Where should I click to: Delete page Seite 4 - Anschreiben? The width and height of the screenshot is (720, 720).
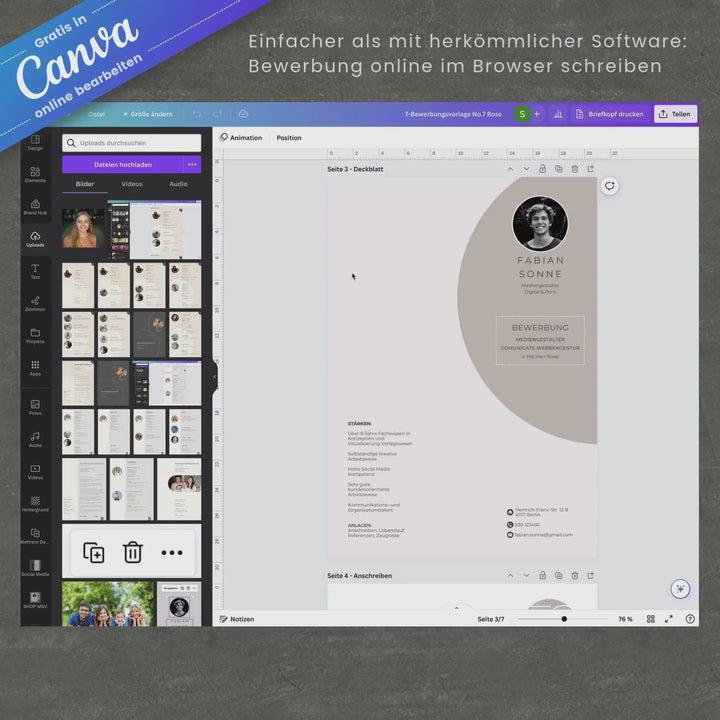point(574,575)
